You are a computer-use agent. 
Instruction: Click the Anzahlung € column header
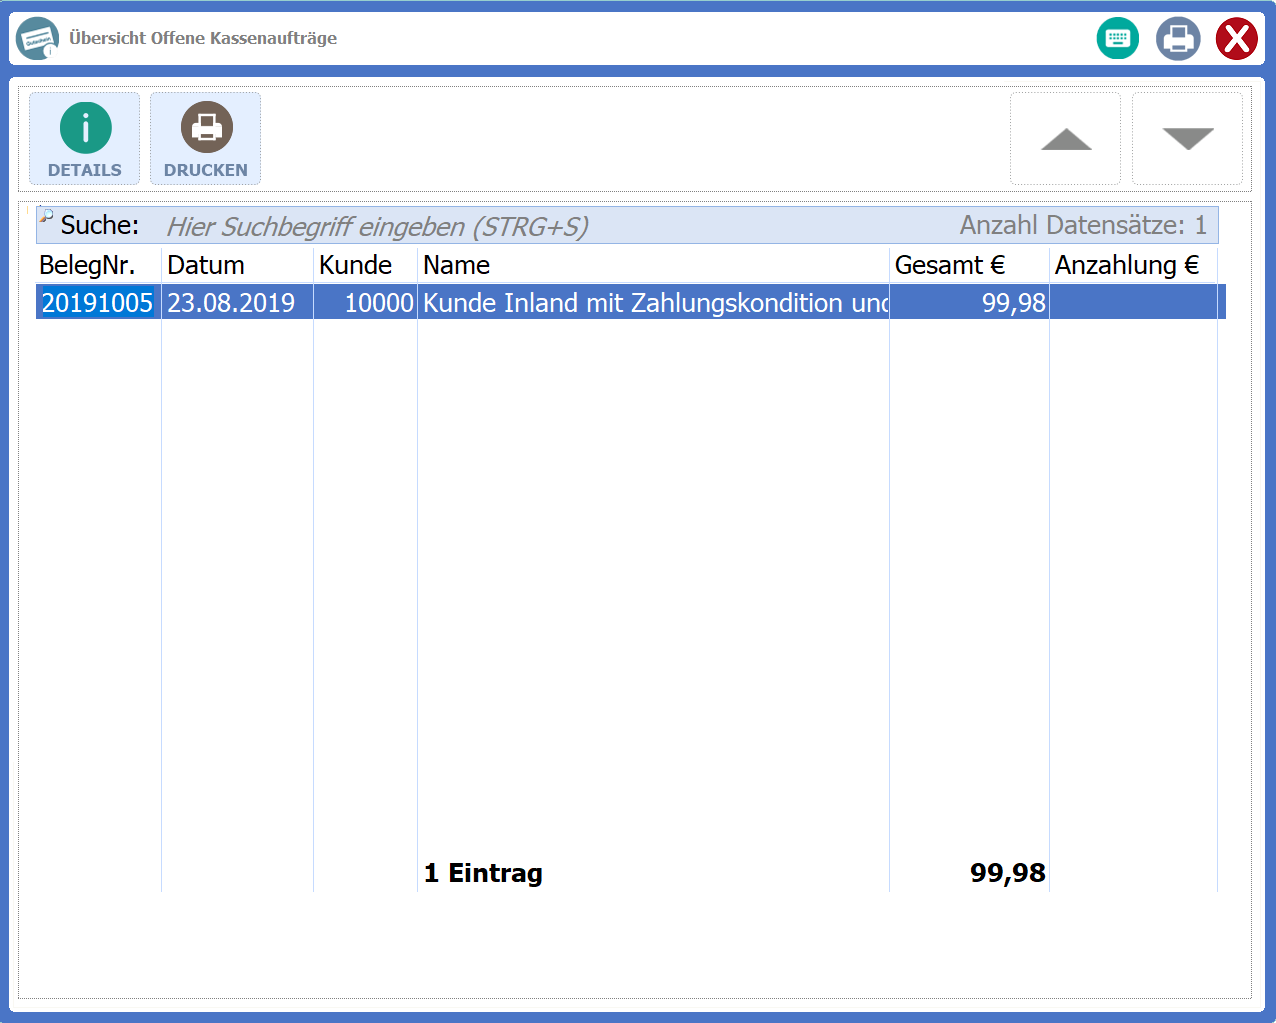(1126, 265)
